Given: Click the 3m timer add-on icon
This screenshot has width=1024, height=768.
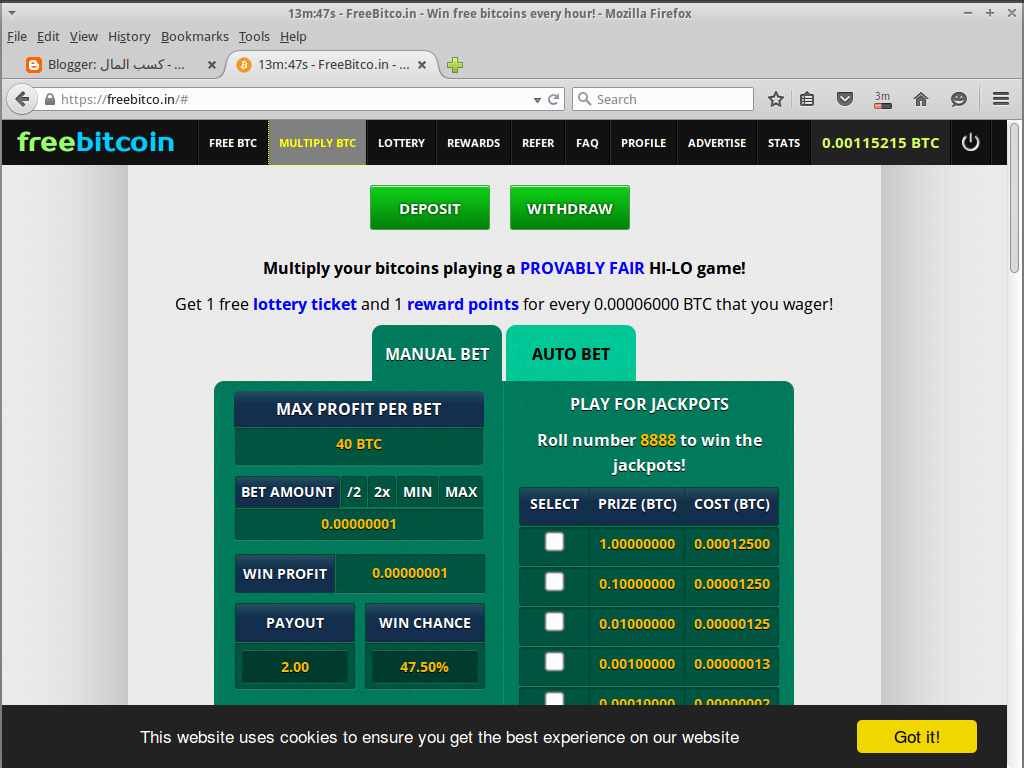Looking at the screenshot, I should (883, 99).
